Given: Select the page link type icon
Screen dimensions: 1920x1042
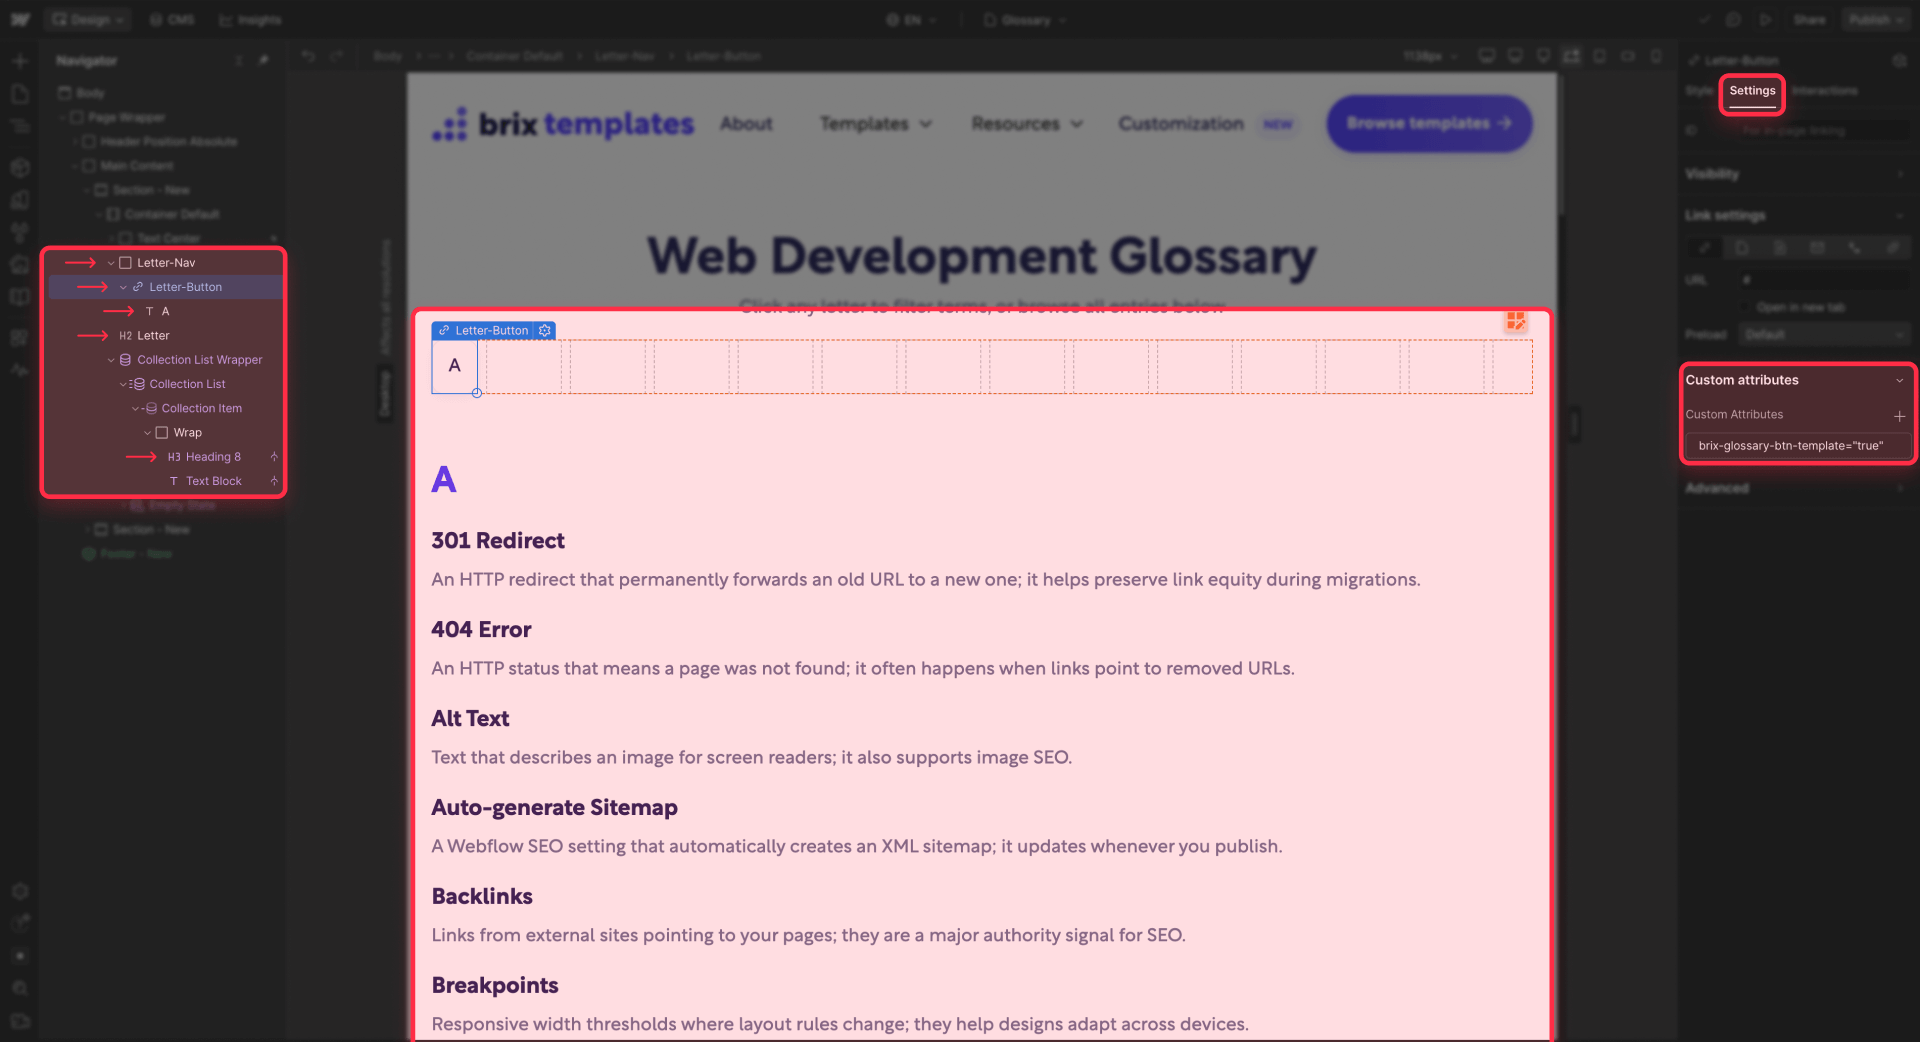Looking at the screenshot, I should 1742,247.
